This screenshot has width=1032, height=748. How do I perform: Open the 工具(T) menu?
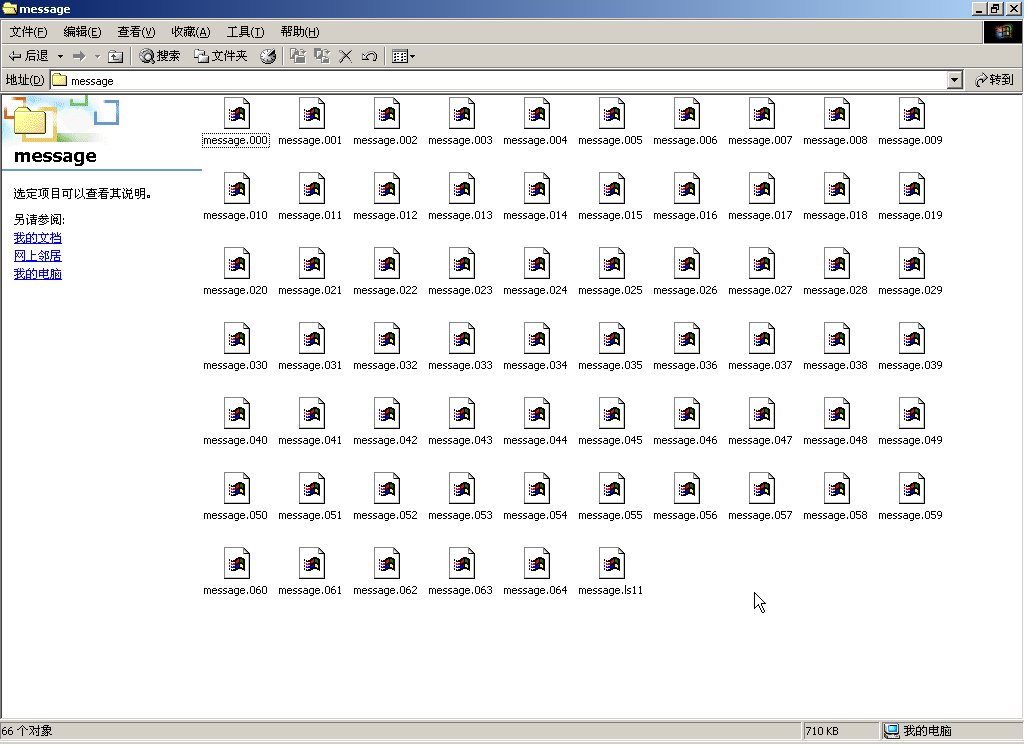(x=245, y=32)
